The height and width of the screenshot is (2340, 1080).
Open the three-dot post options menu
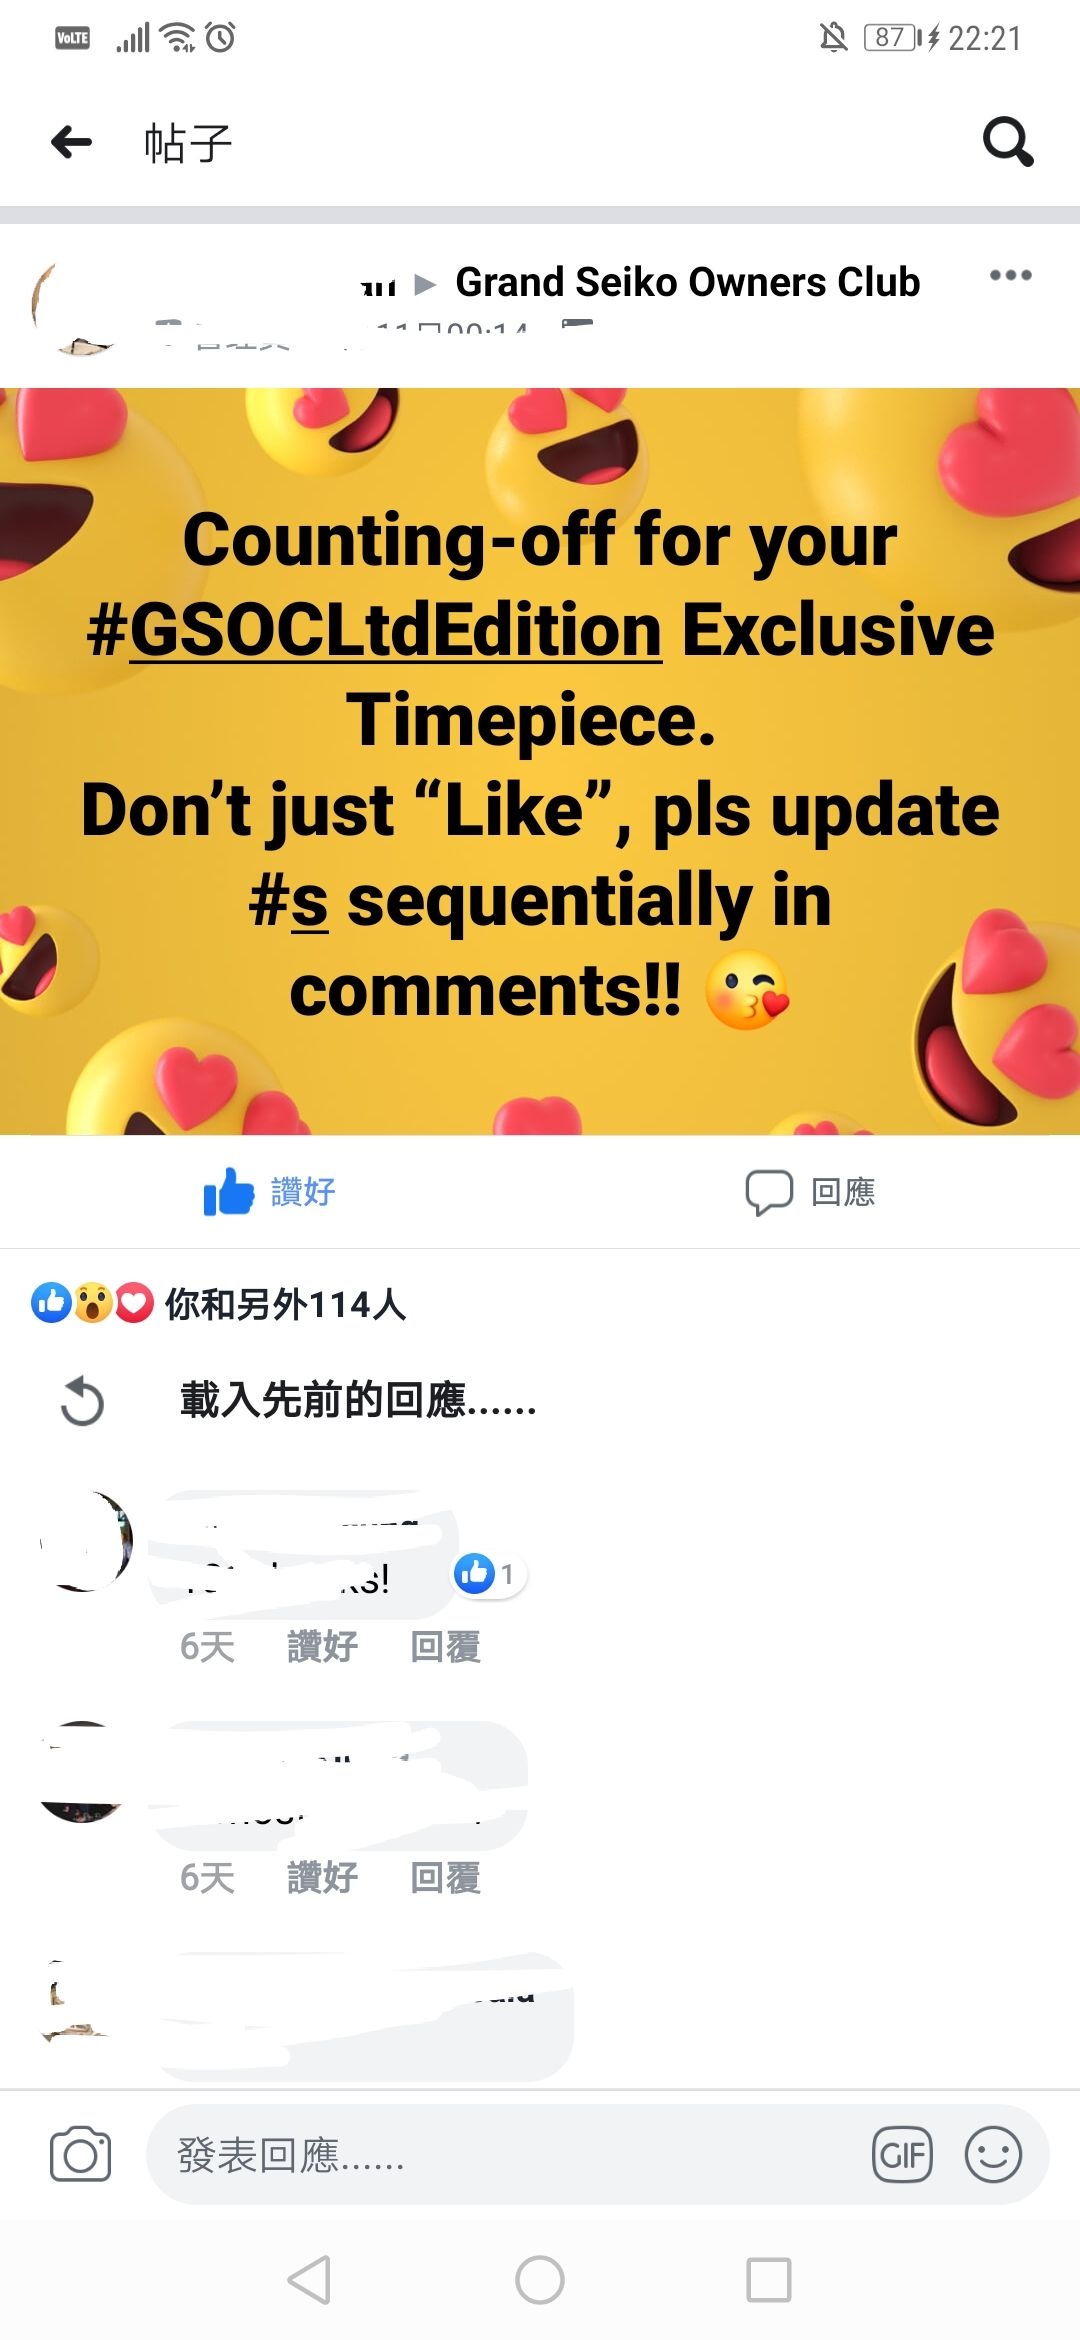click(1010, 275)
